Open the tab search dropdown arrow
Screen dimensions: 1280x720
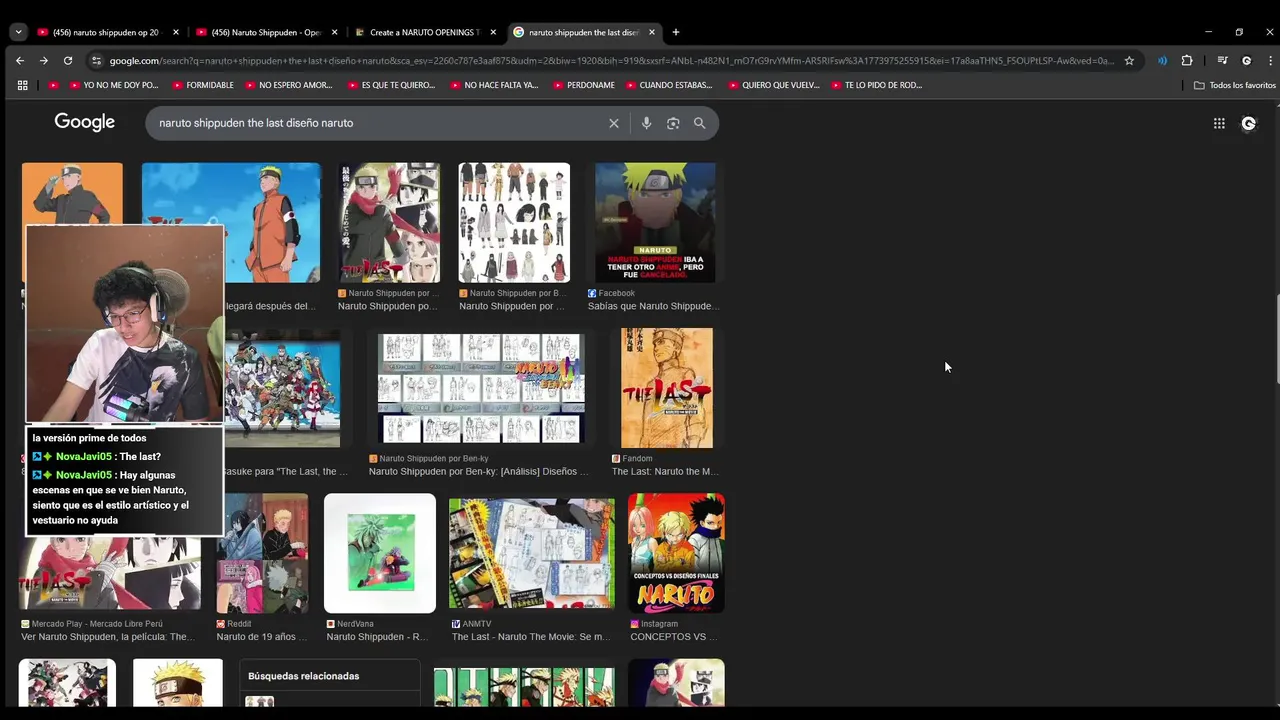18,32
